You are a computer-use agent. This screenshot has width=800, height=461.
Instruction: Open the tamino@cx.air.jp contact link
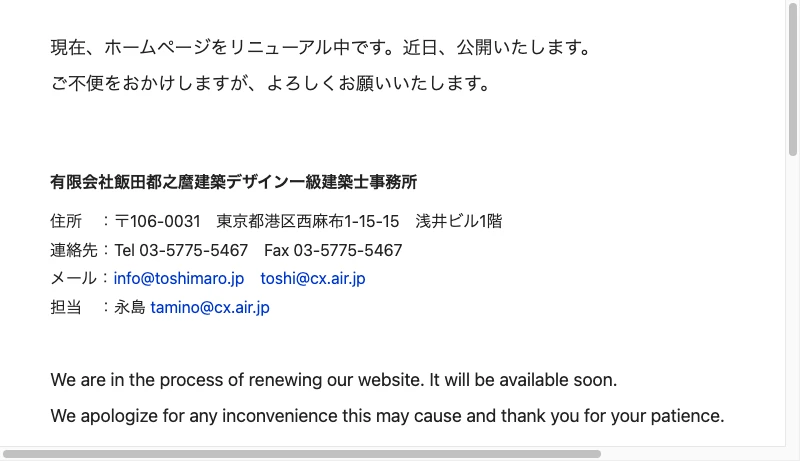pos(210,308)
